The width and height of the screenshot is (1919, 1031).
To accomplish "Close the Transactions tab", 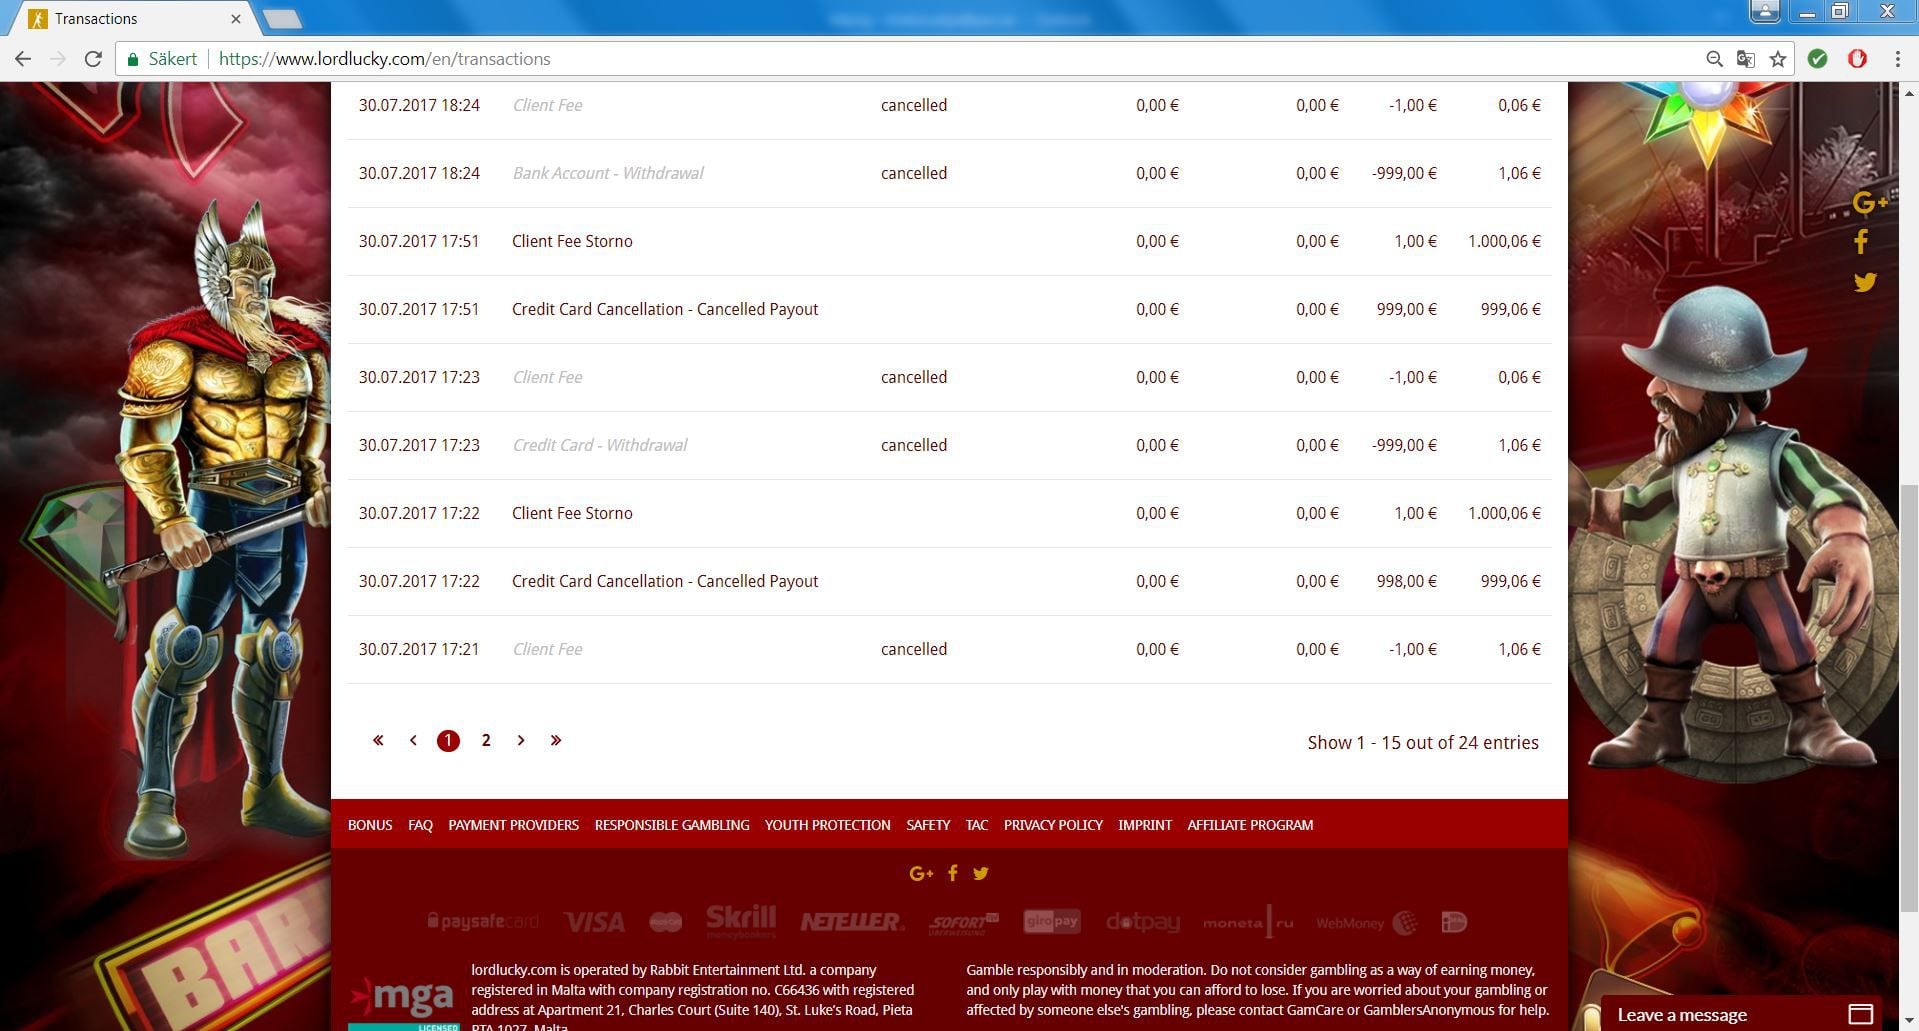I will pyautogui.click(x=236, y=18).
